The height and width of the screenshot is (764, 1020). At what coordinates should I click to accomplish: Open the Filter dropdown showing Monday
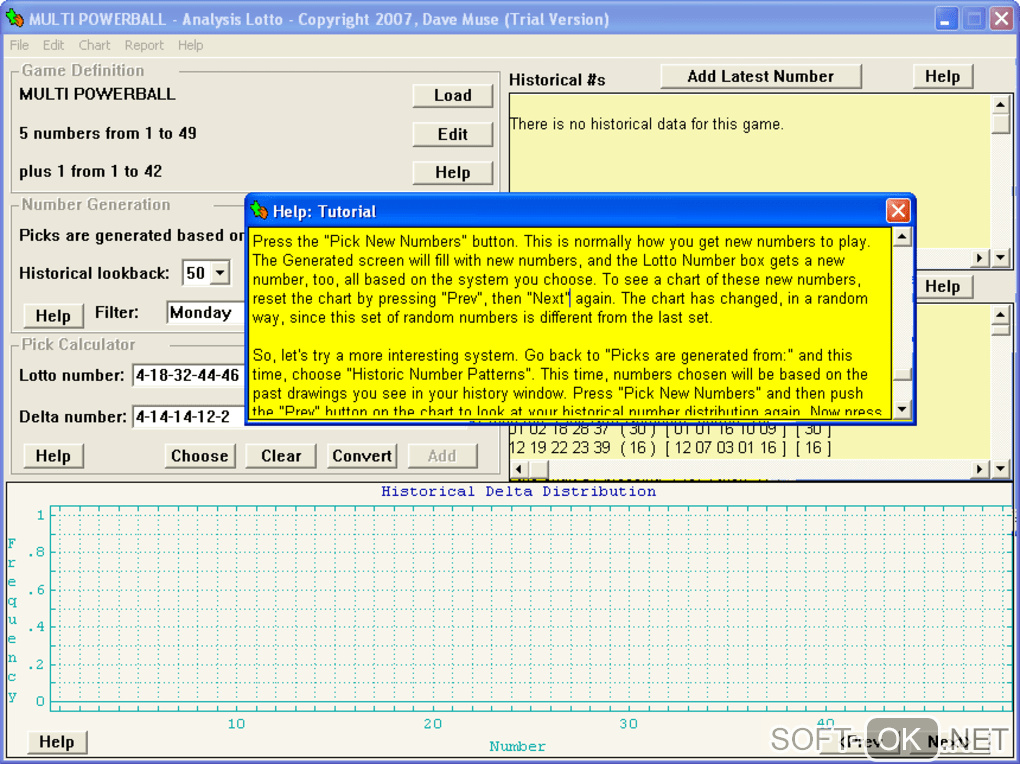coord(205,312)
